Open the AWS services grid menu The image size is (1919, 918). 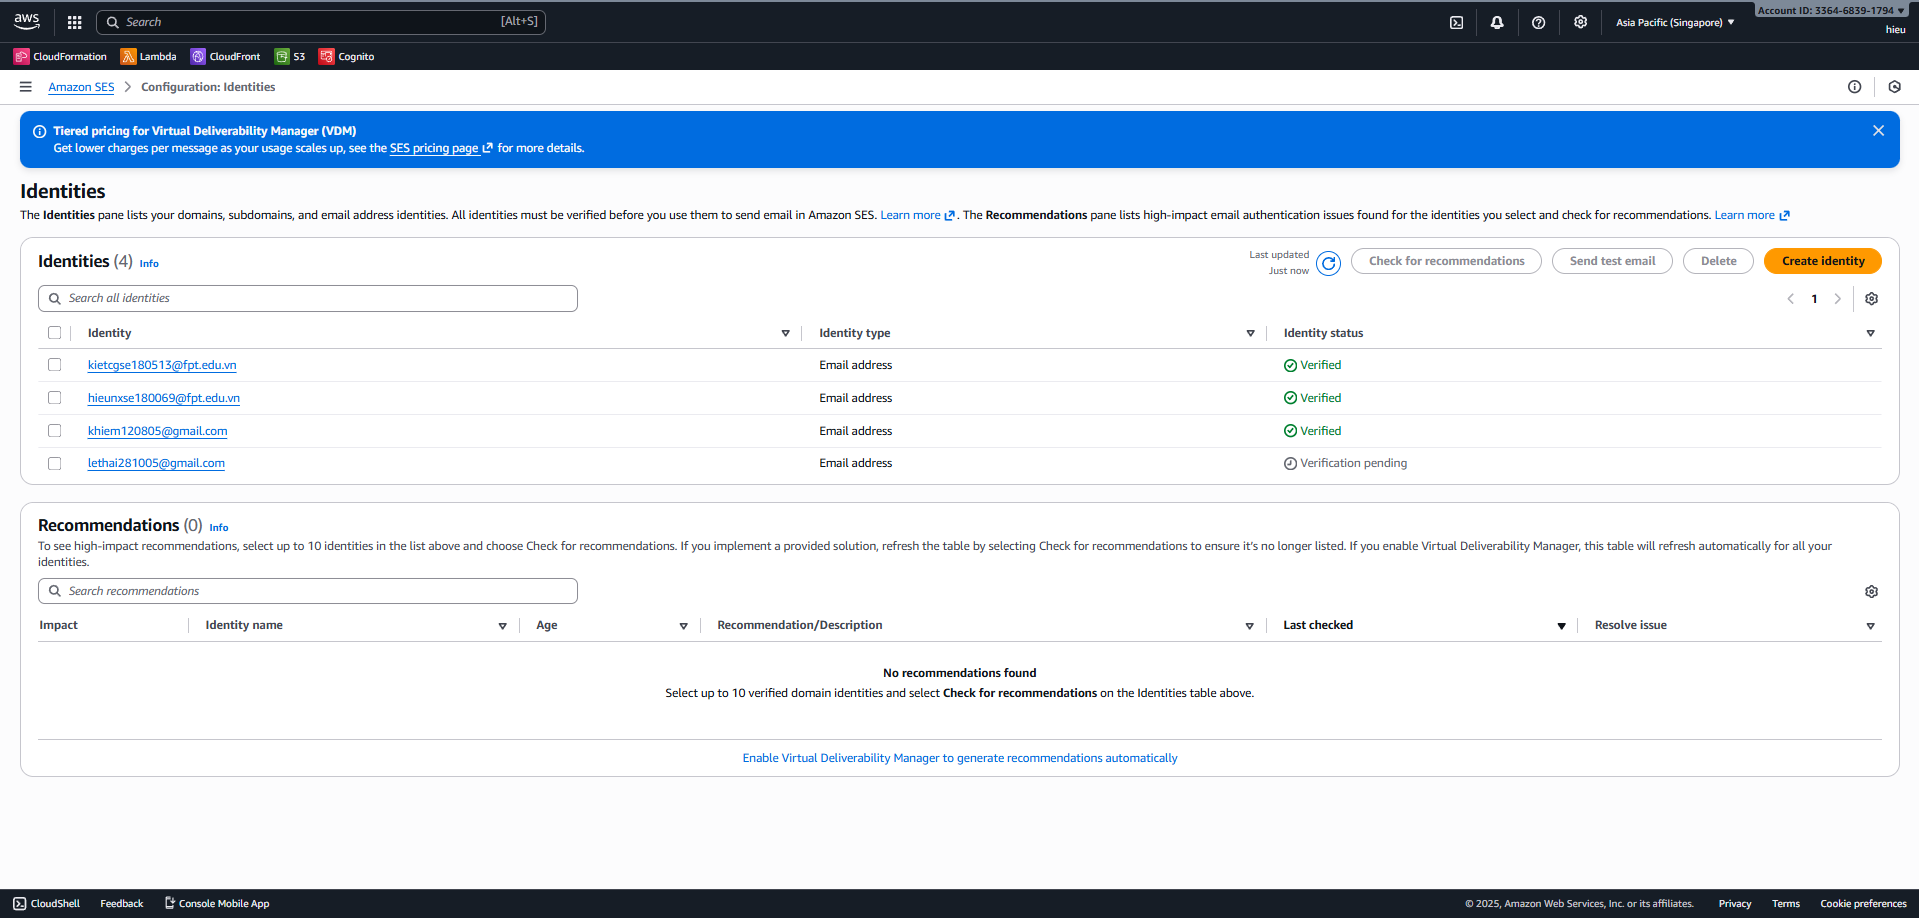coord(74,22)
